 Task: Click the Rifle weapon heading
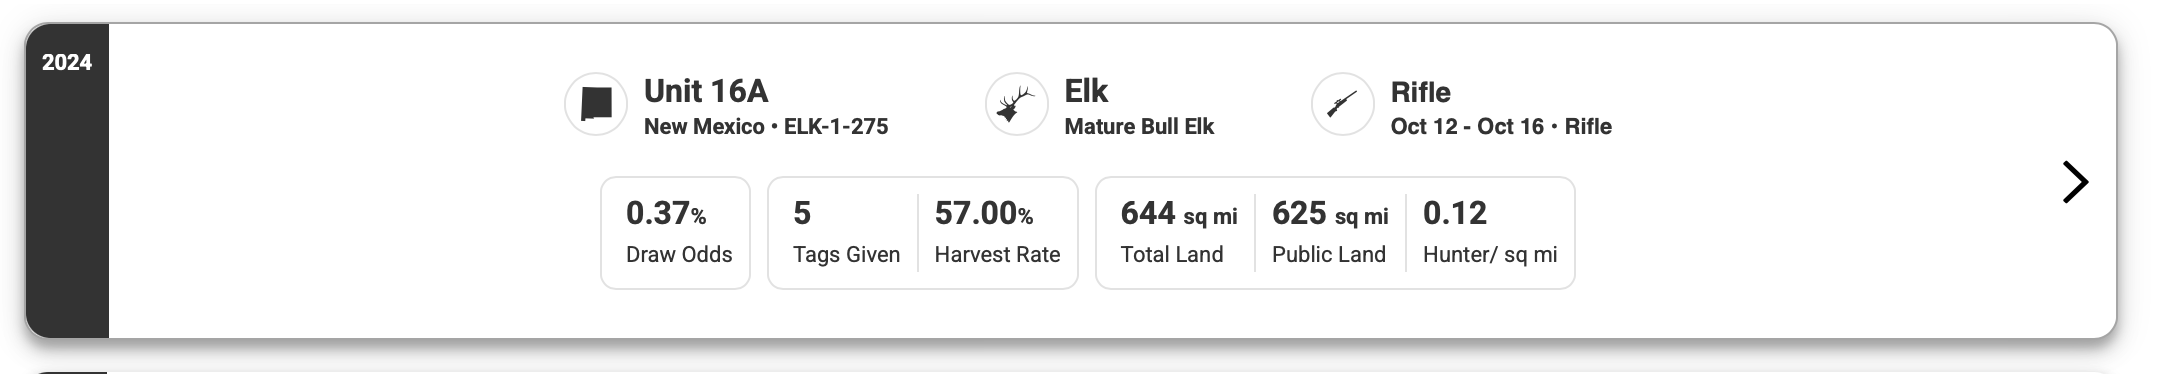(x=1420, y=92)
